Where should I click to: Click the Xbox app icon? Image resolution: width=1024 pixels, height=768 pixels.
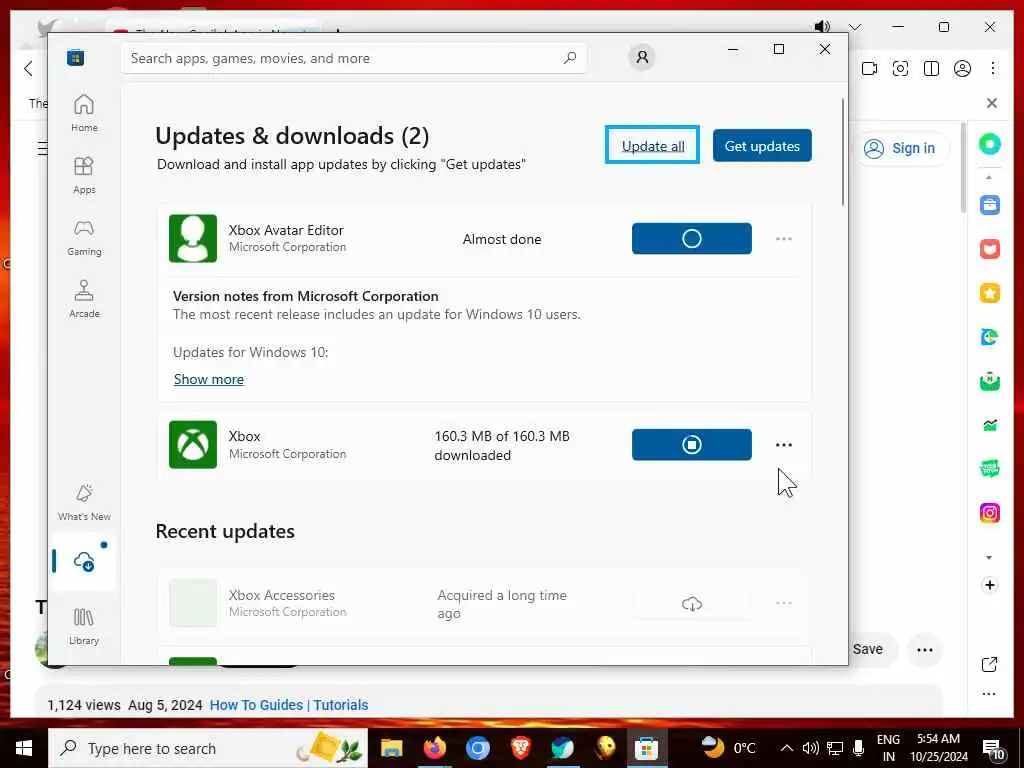[x=193, y=445]
